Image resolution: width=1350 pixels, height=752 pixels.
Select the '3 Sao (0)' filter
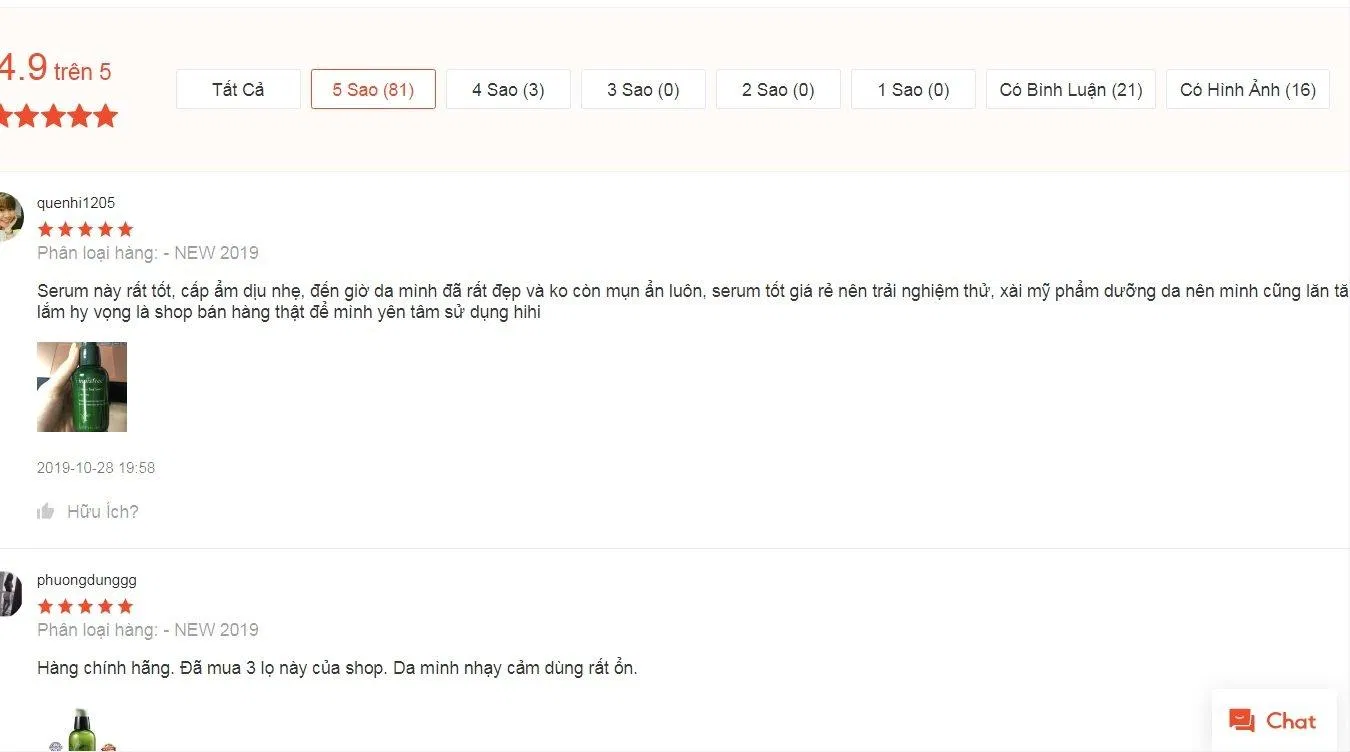[643, 89]
